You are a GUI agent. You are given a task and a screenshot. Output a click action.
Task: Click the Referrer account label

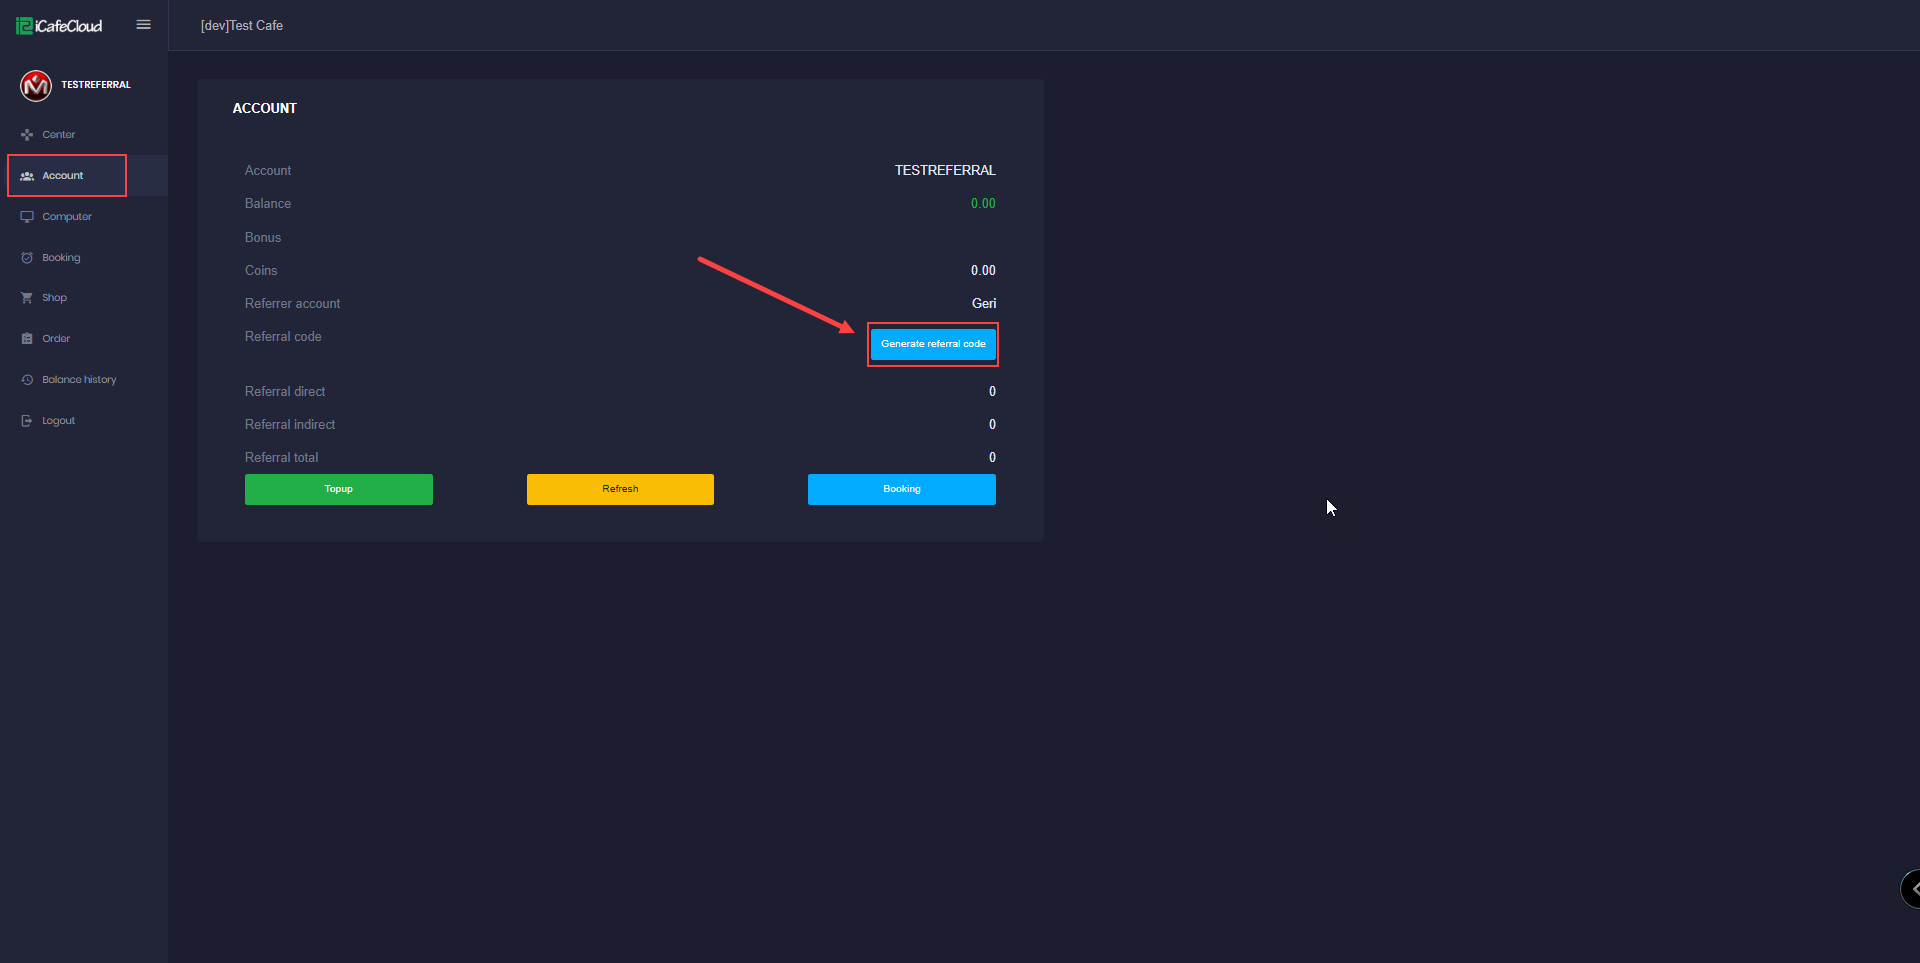(x=292, y=304)
